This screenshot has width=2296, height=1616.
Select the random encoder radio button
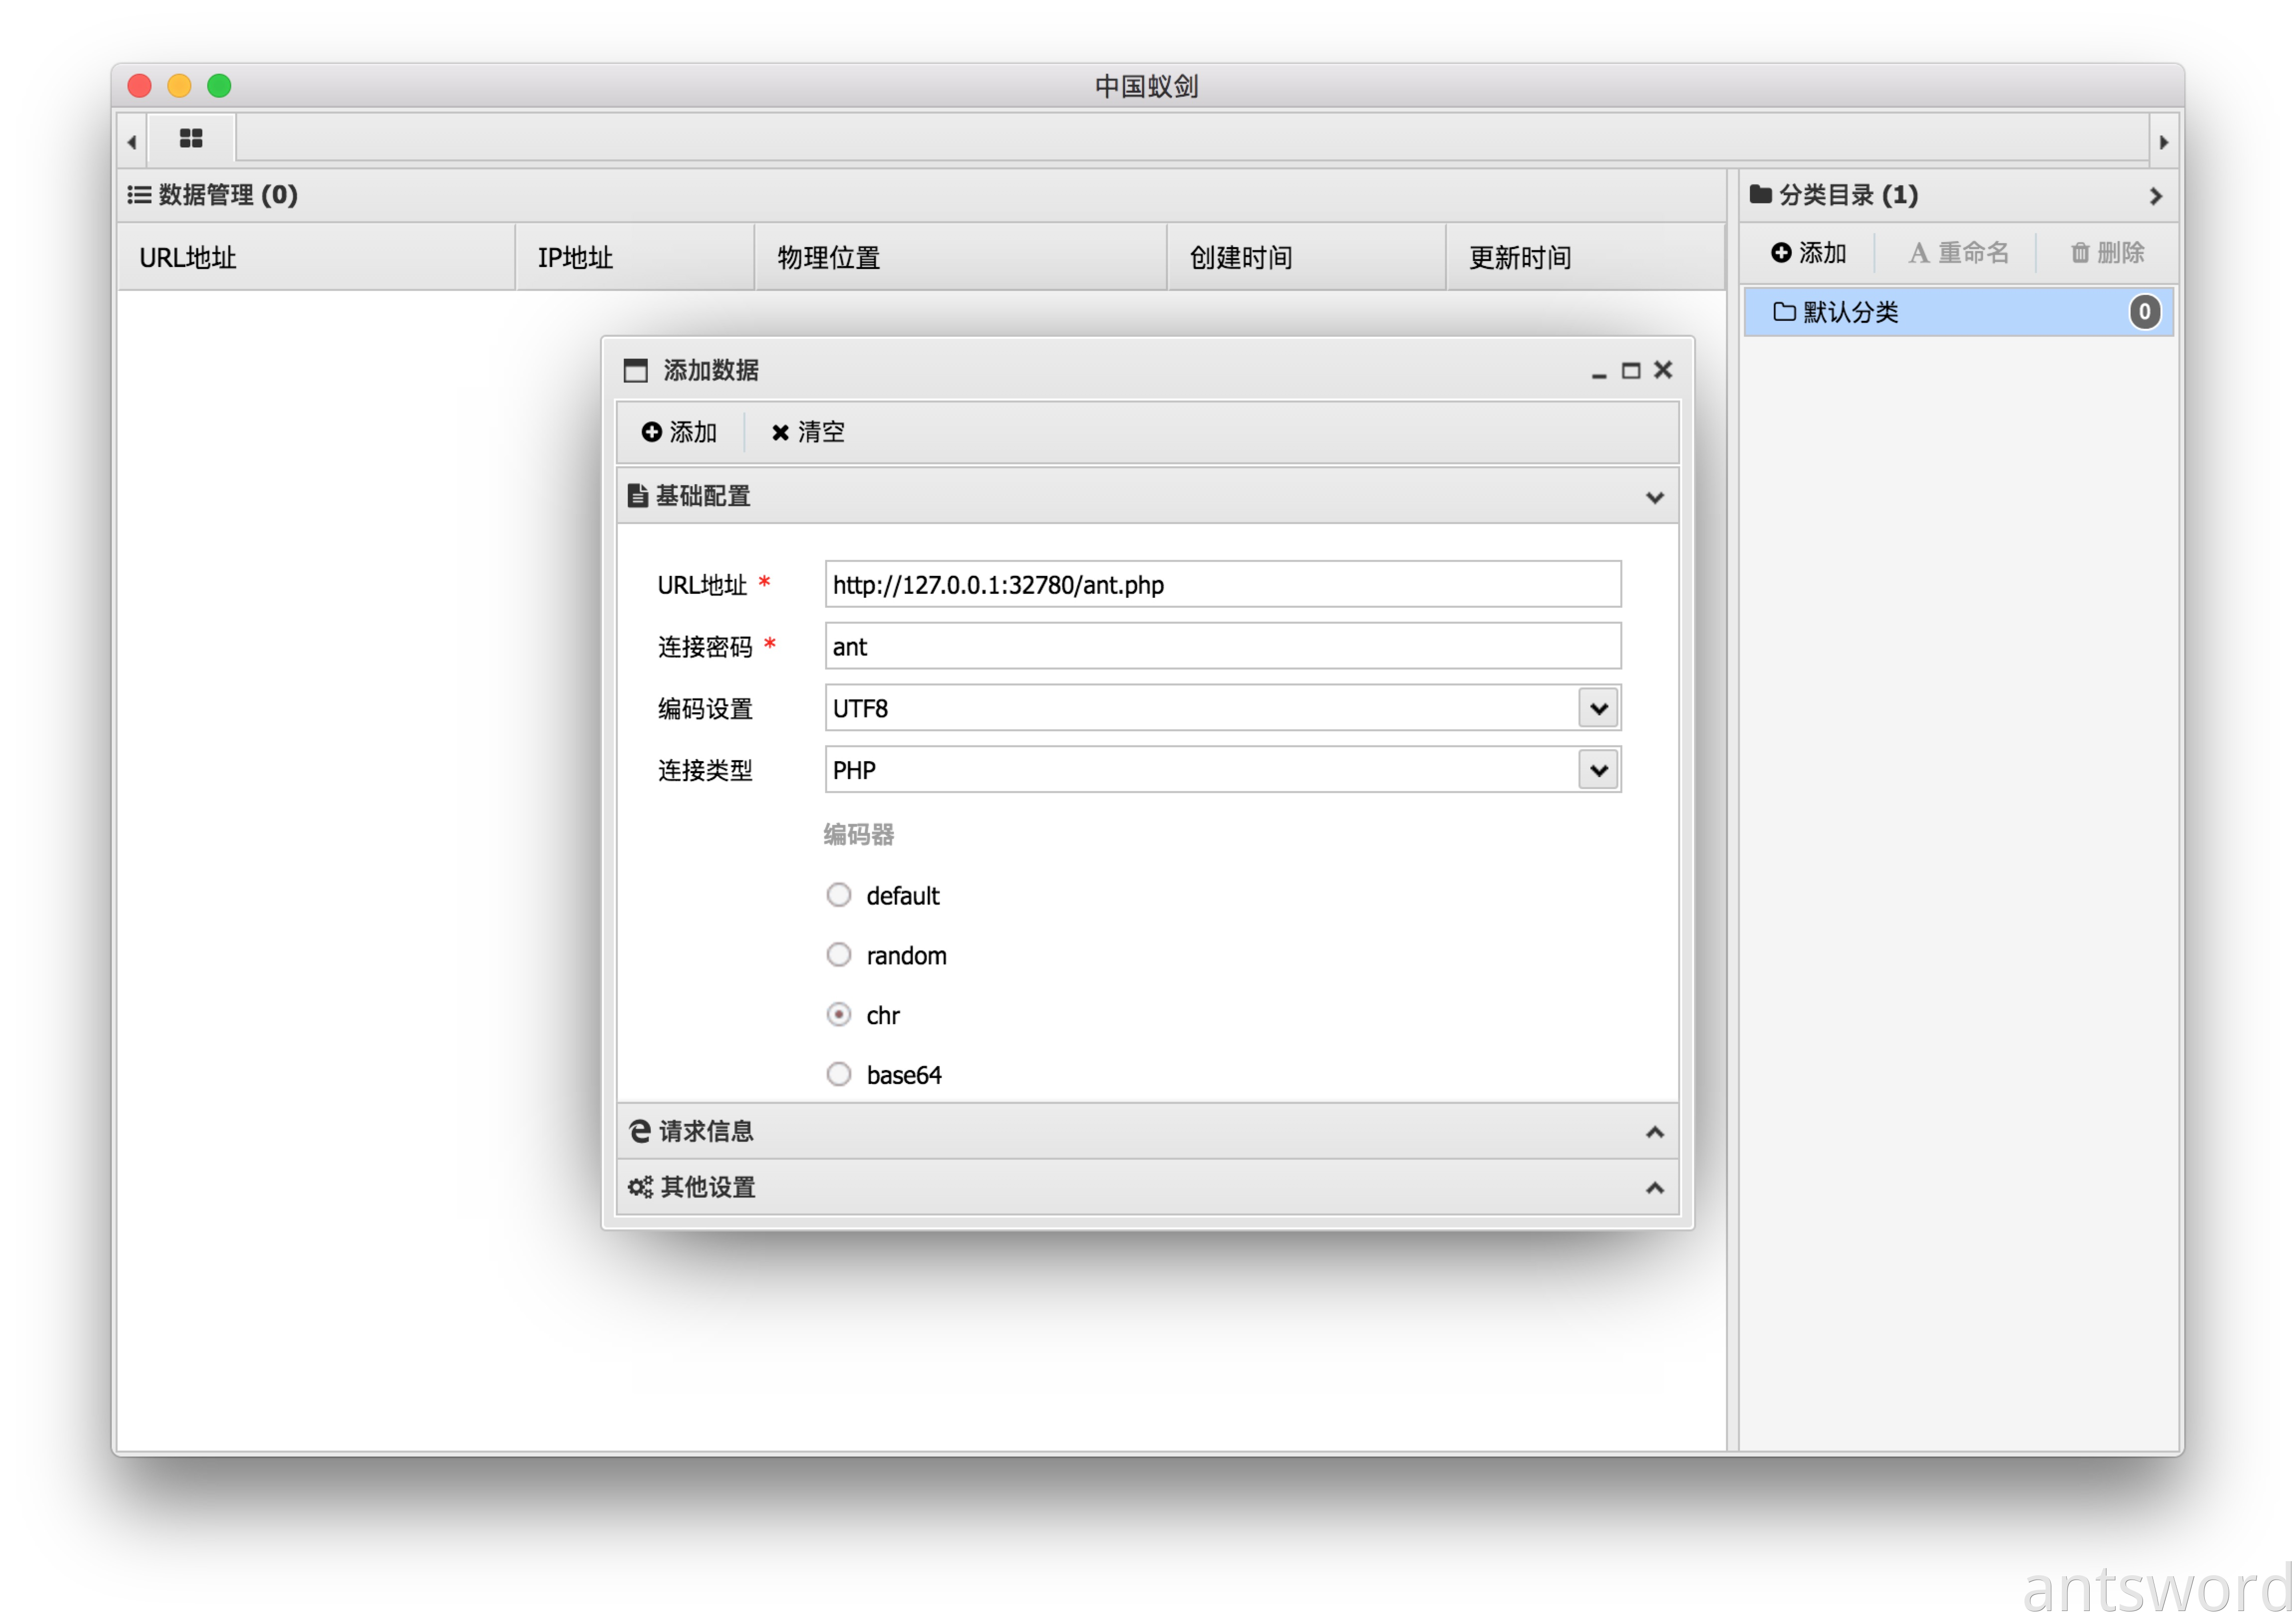click(x=839, y=955)
